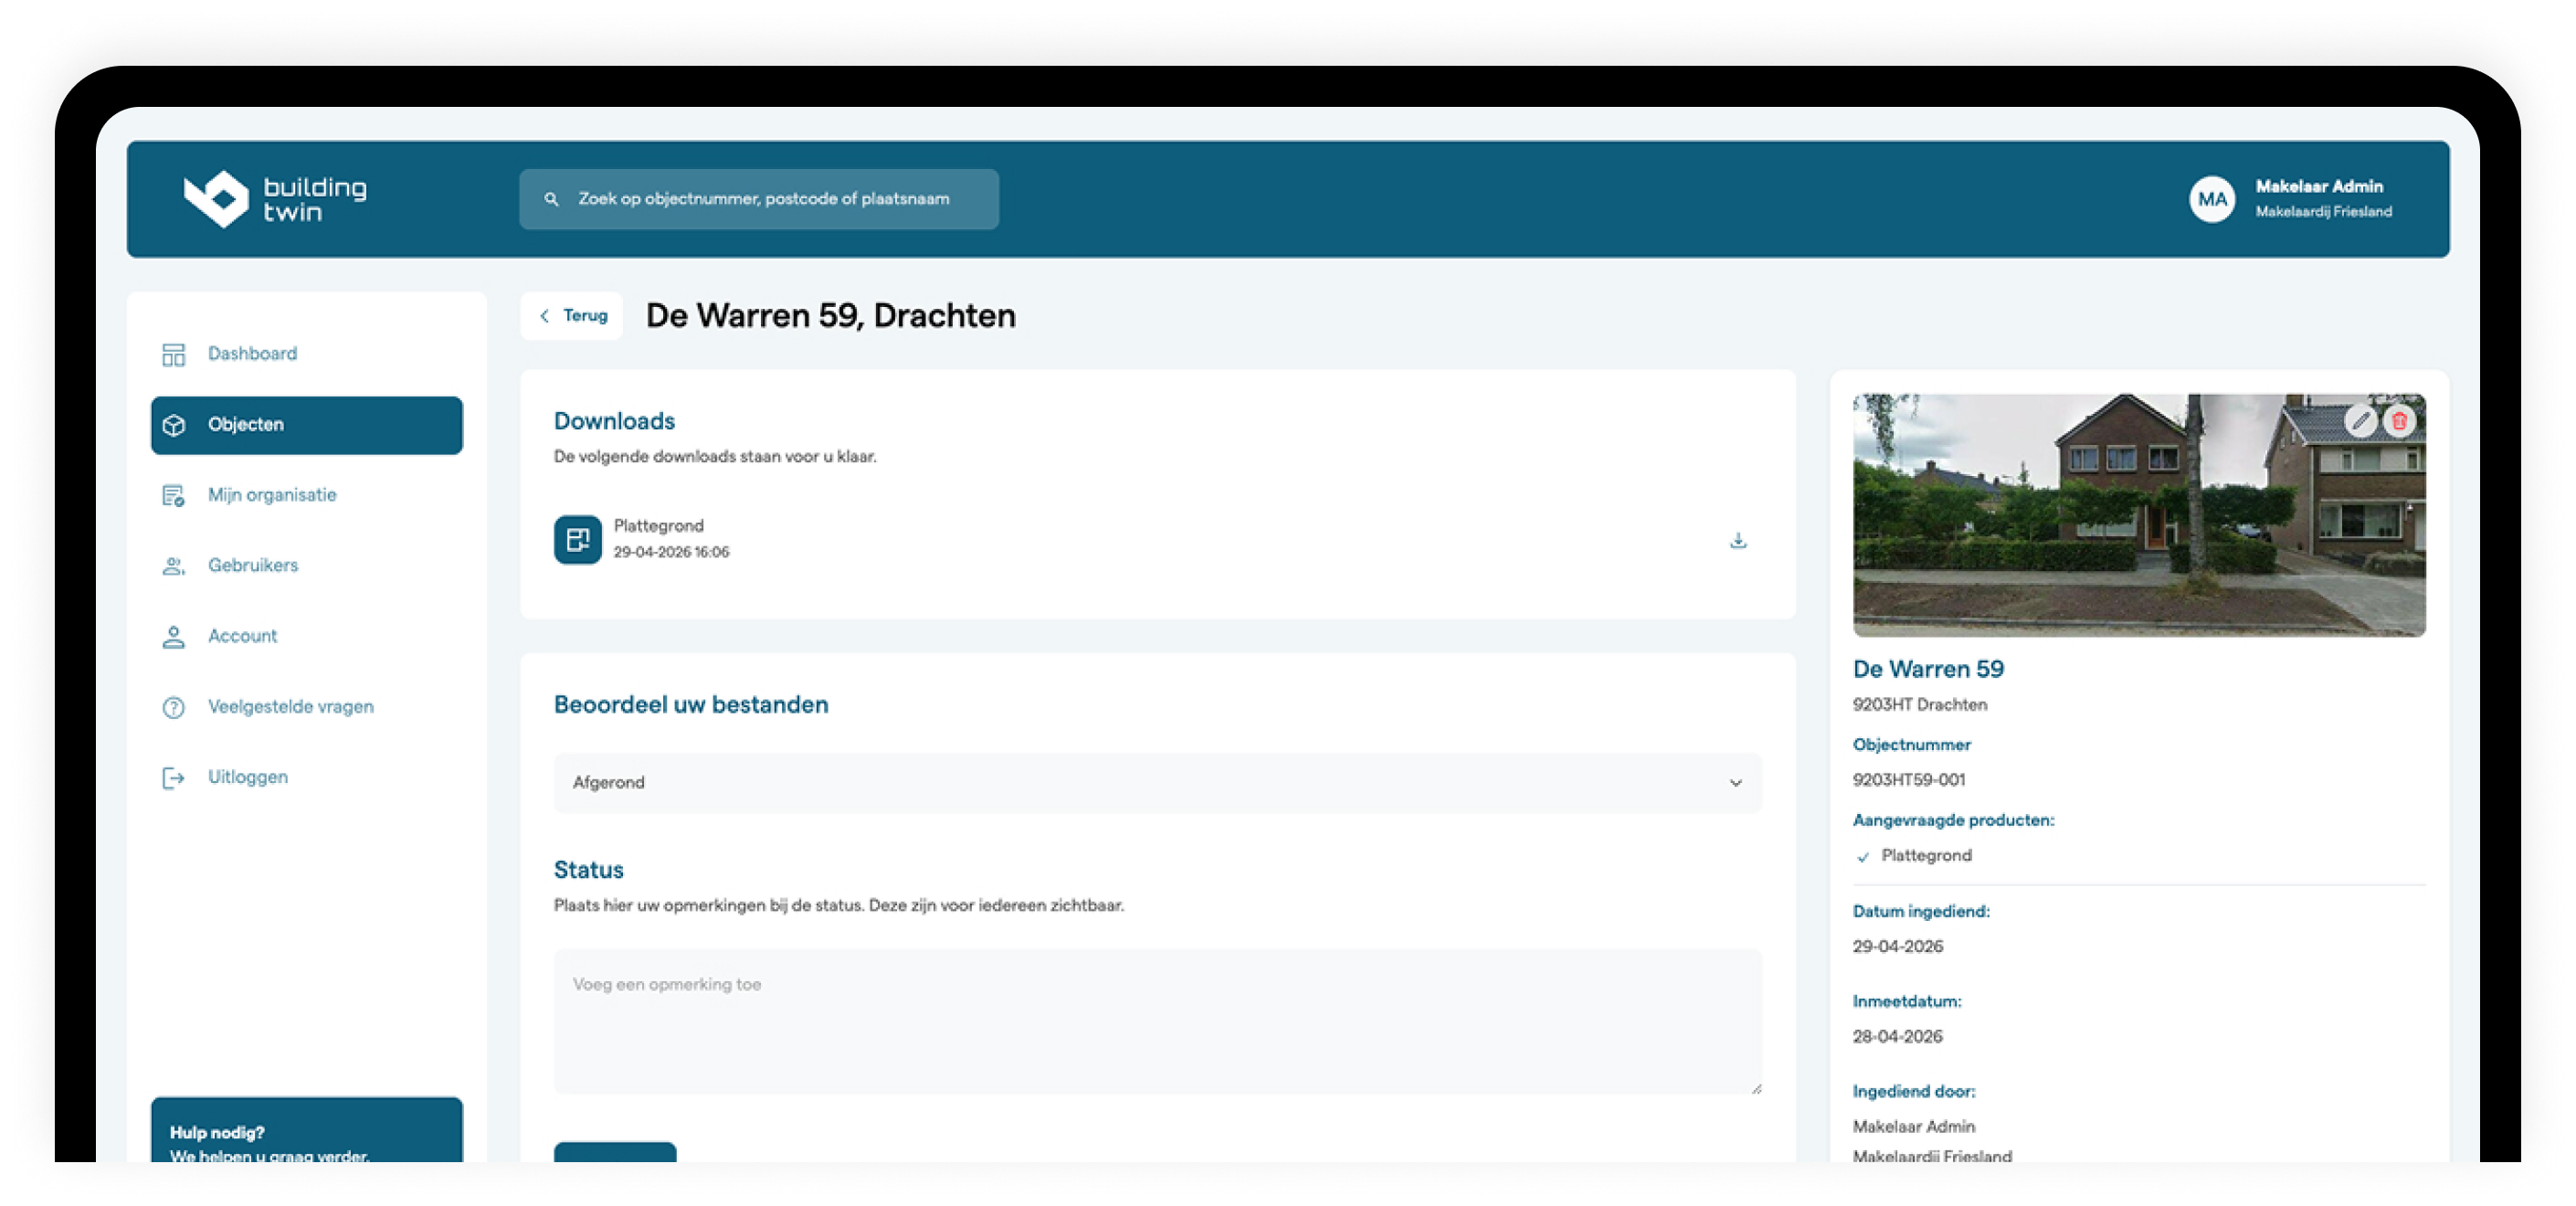This screenshot has width=2576, height=1206.
Task: Click the Building Twin logo
Action: coord(275,199)
